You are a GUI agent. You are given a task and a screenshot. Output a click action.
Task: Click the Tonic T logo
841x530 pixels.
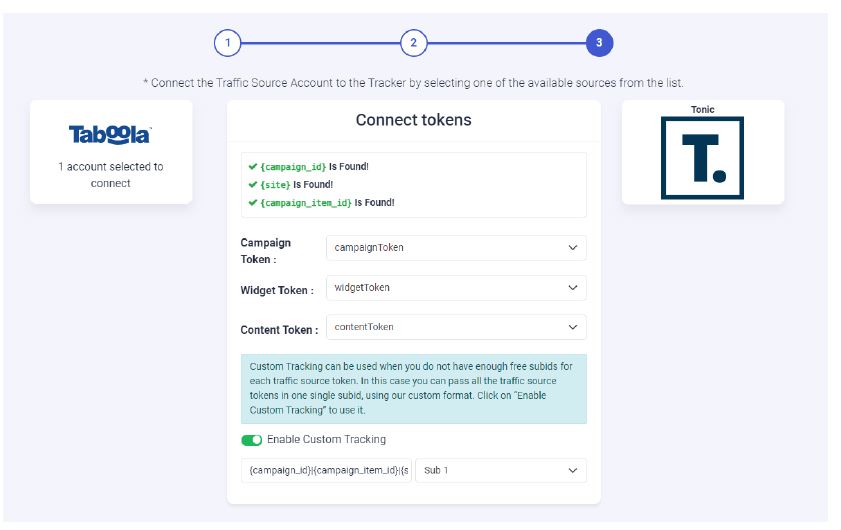pos(702,158)
